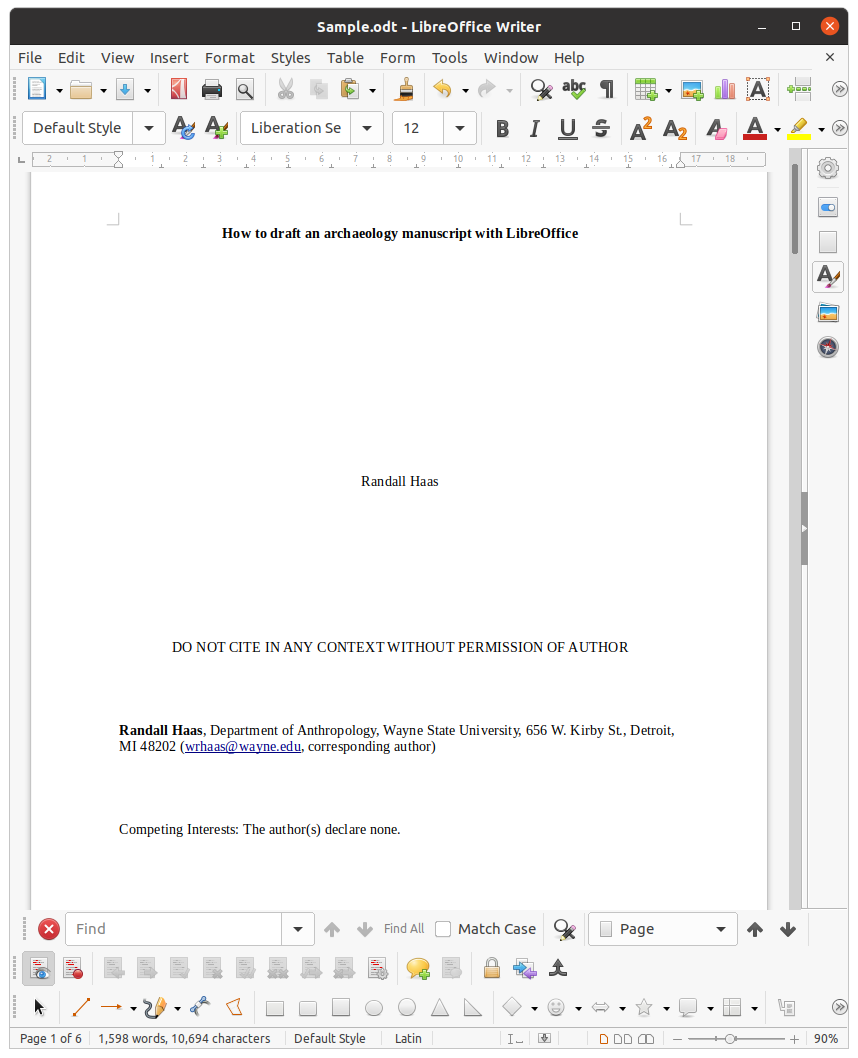The height and width of the screenshot is (1058, 858).
Task: Adjust the zoom slider handle
Action: [730, 1039]
